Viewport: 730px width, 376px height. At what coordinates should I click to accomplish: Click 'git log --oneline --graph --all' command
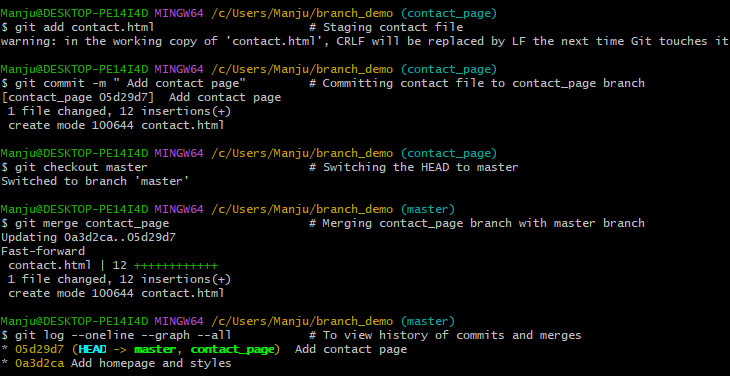point(123,335)
